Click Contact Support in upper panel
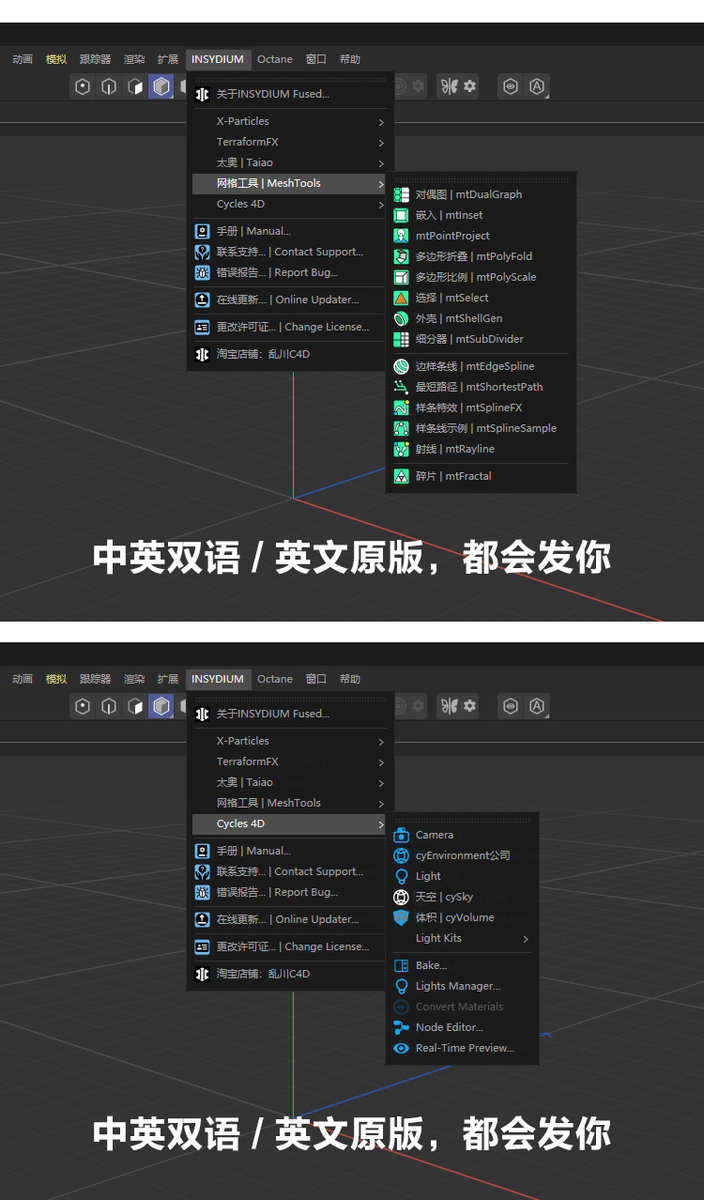704x1200 pixels. click(x=290, y=252)
